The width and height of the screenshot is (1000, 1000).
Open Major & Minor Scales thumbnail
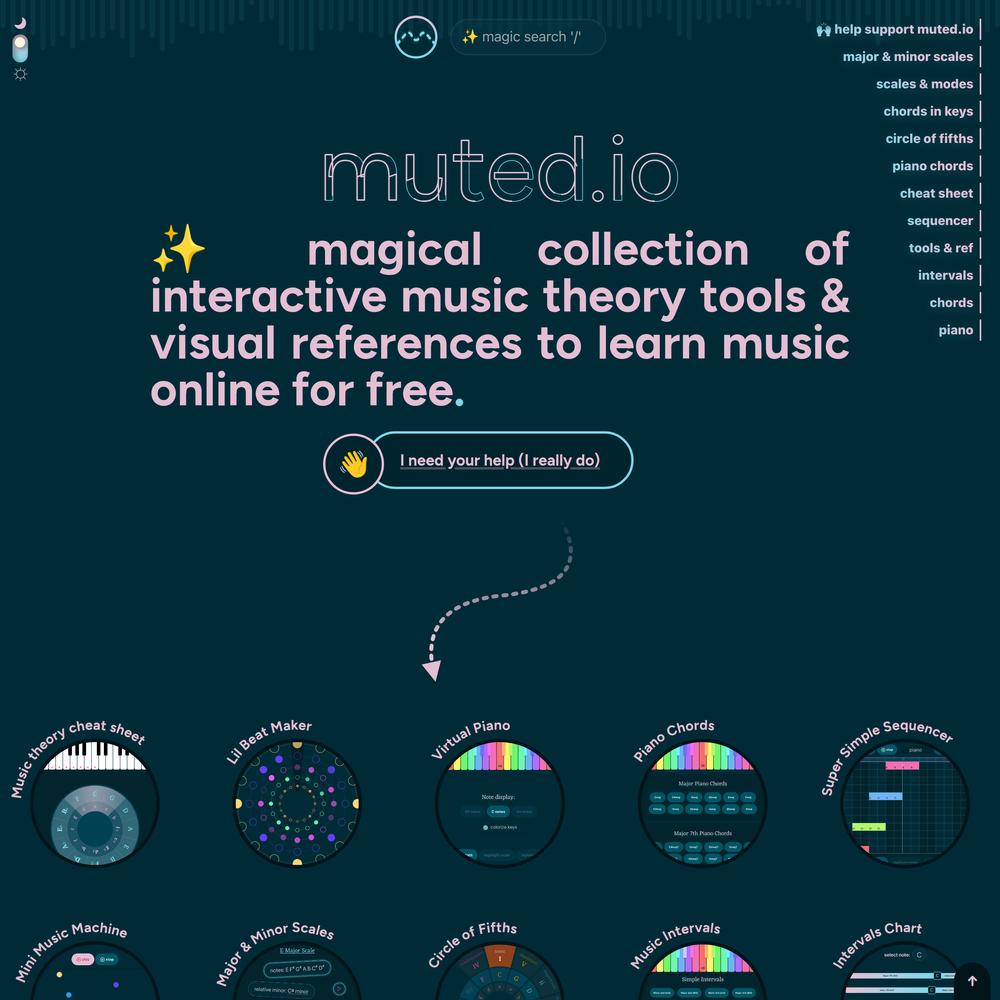point(297,971)
